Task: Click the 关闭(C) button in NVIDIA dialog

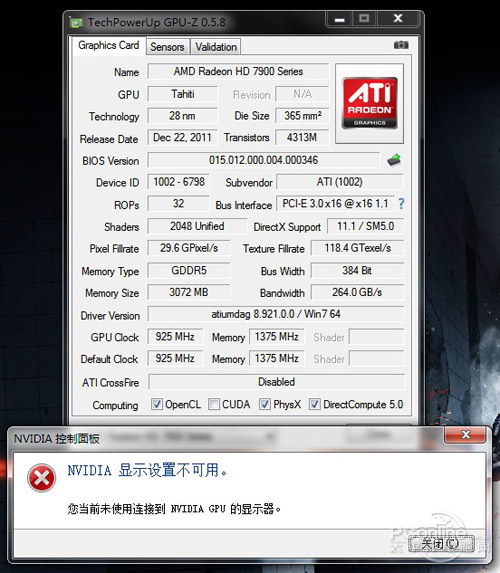Action: 441,544
